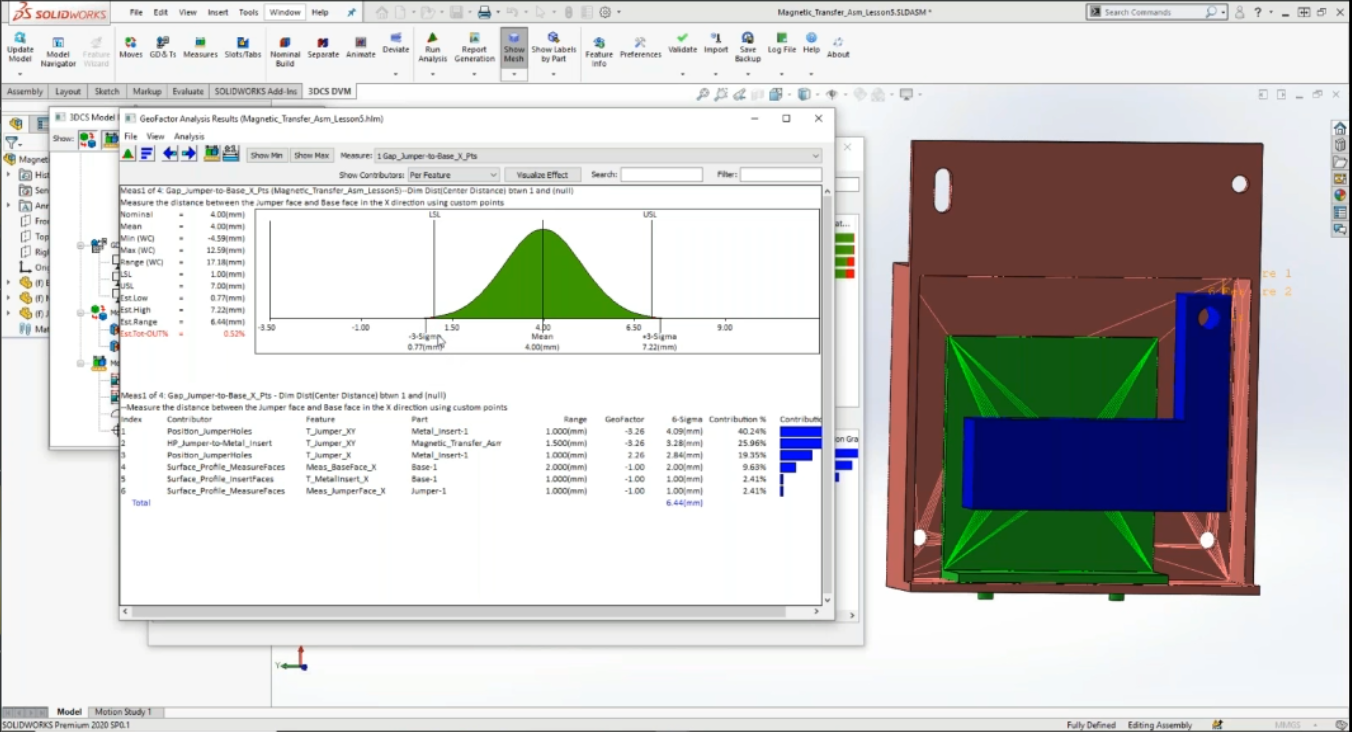Open the Slots/Tabs tool

[x=243, y=46]
